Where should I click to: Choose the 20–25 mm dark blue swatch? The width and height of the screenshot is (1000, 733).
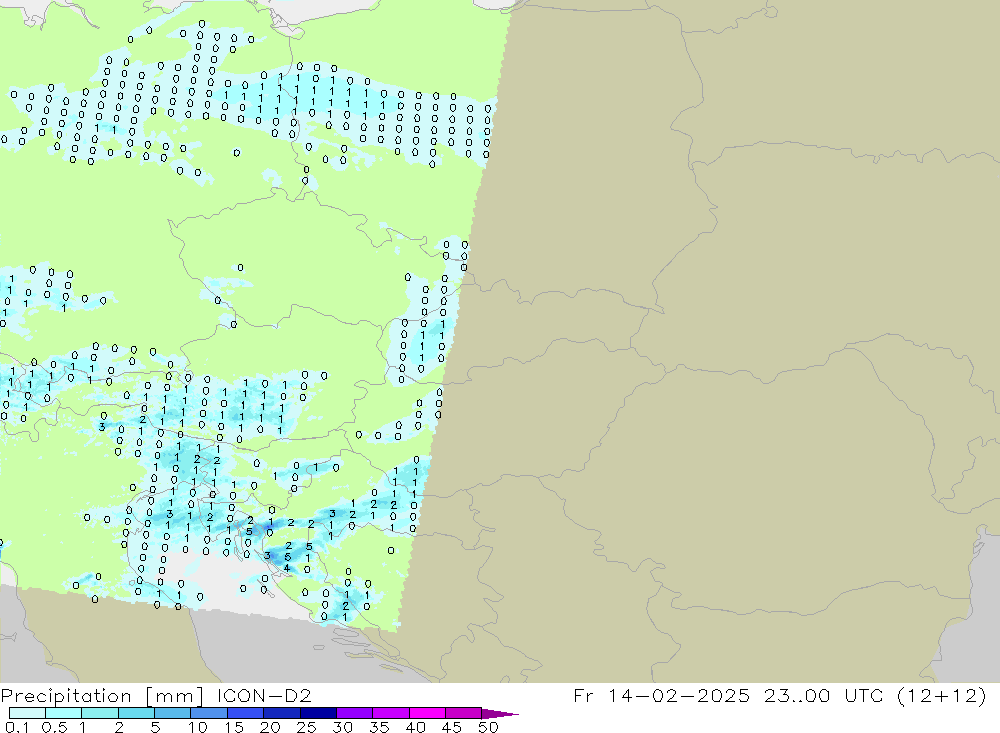281,713
